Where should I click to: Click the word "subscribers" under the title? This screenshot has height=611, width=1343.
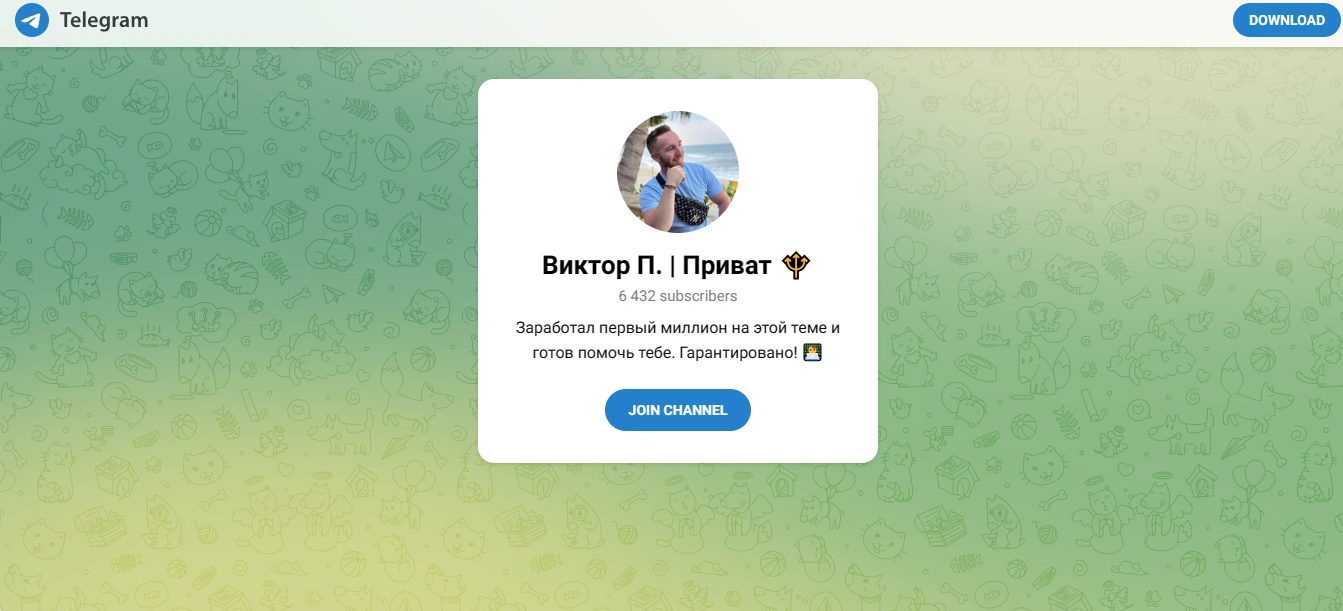[x=698, y=296]
